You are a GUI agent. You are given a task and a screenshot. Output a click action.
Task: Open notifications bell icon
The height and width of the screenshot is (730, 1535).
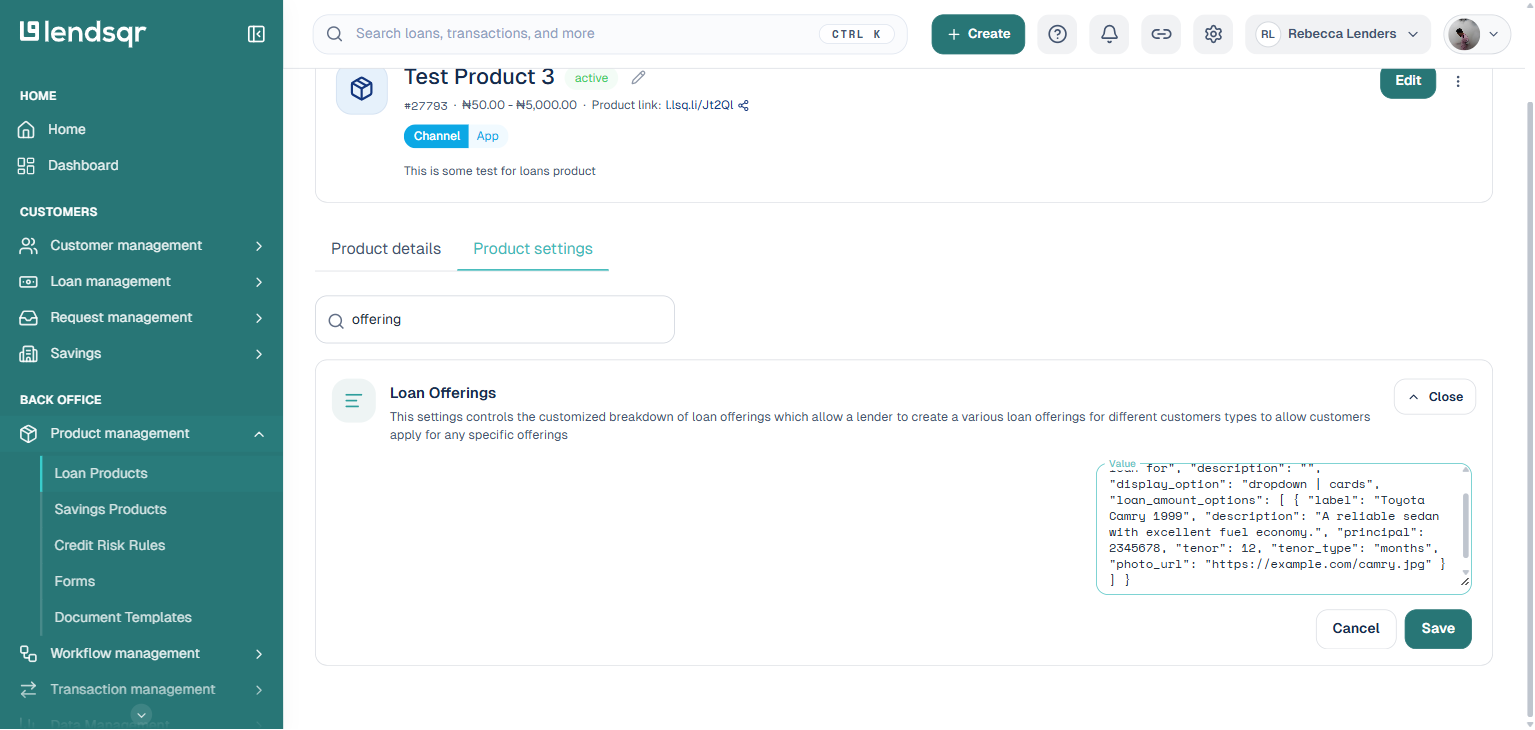[1109, 34]
